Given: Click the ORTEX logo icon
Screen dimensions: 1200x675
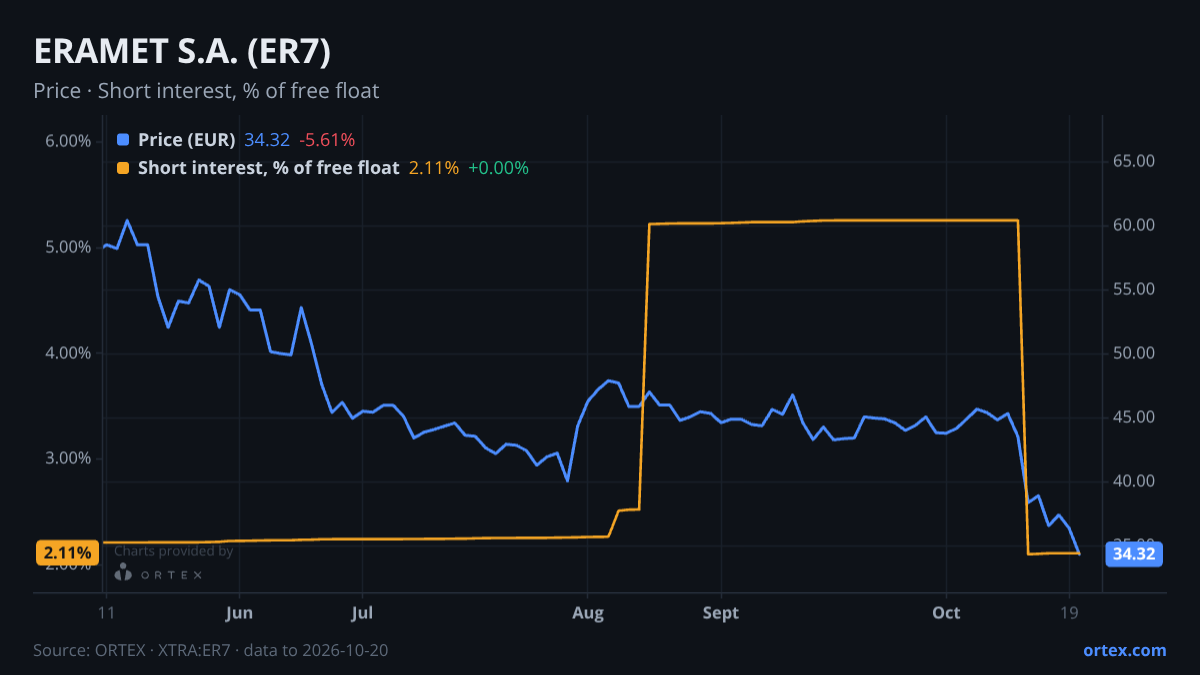Looking at the screenshot, I should (123, 573).
